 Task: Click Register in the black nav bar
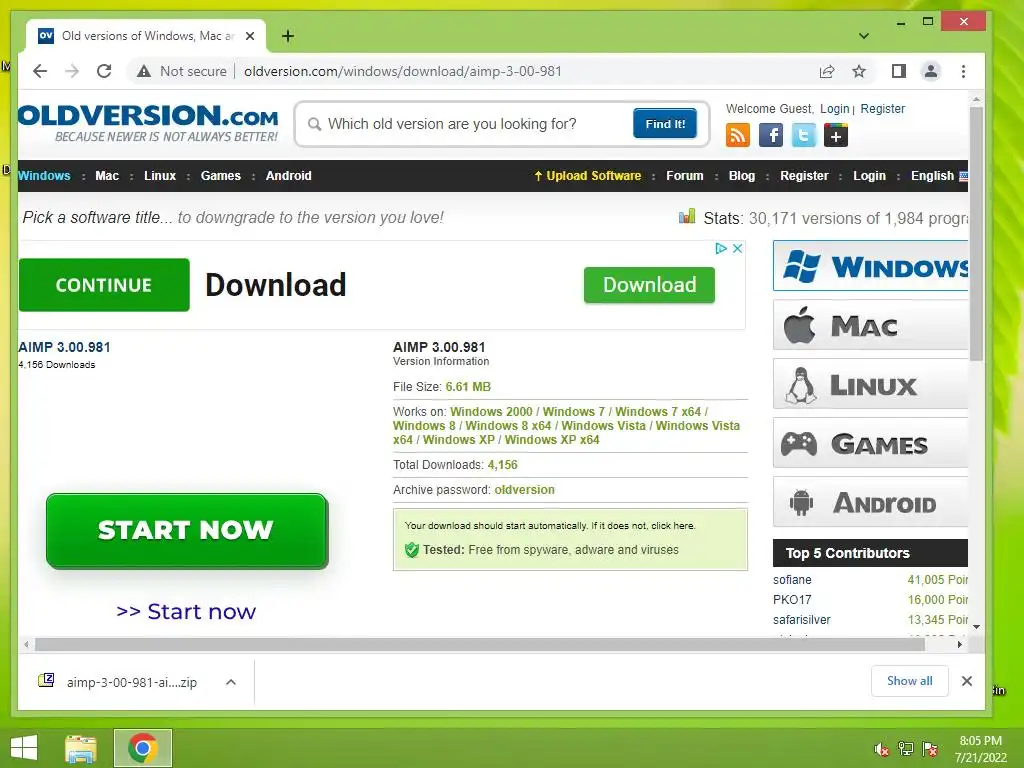pyautogui.click(x=804, y=176)
